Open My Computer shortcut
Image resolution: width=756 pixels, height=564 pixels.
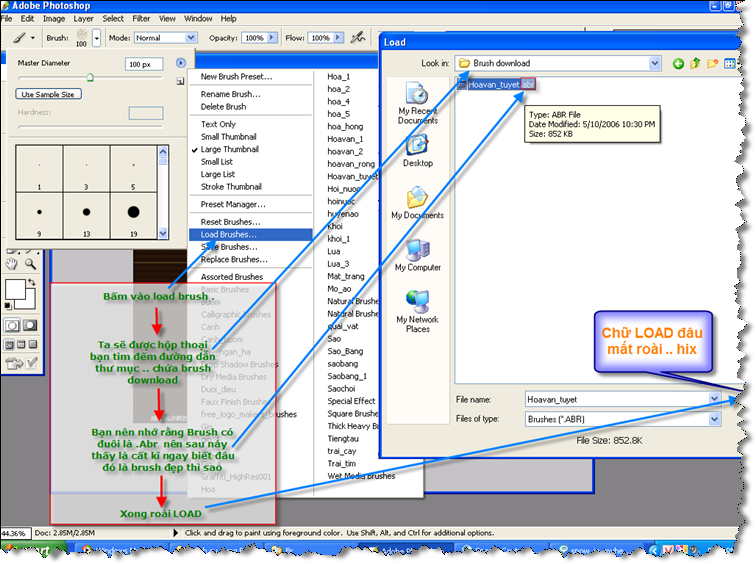pyautogui.click(x=418, y=255)
